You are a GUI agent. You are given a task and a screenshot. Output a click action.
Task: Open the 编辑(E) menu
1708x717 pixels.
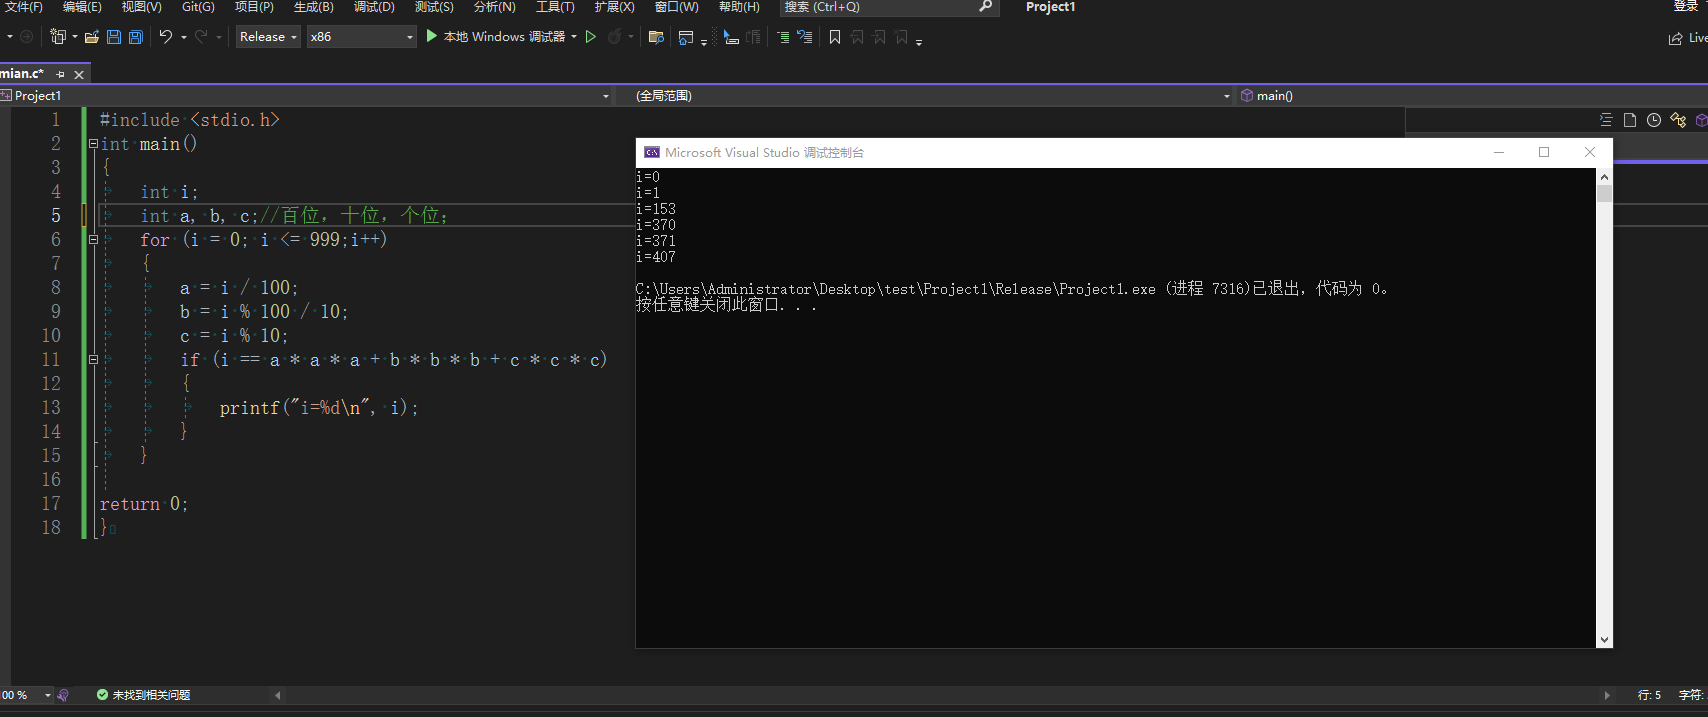(x=82, y=7)
